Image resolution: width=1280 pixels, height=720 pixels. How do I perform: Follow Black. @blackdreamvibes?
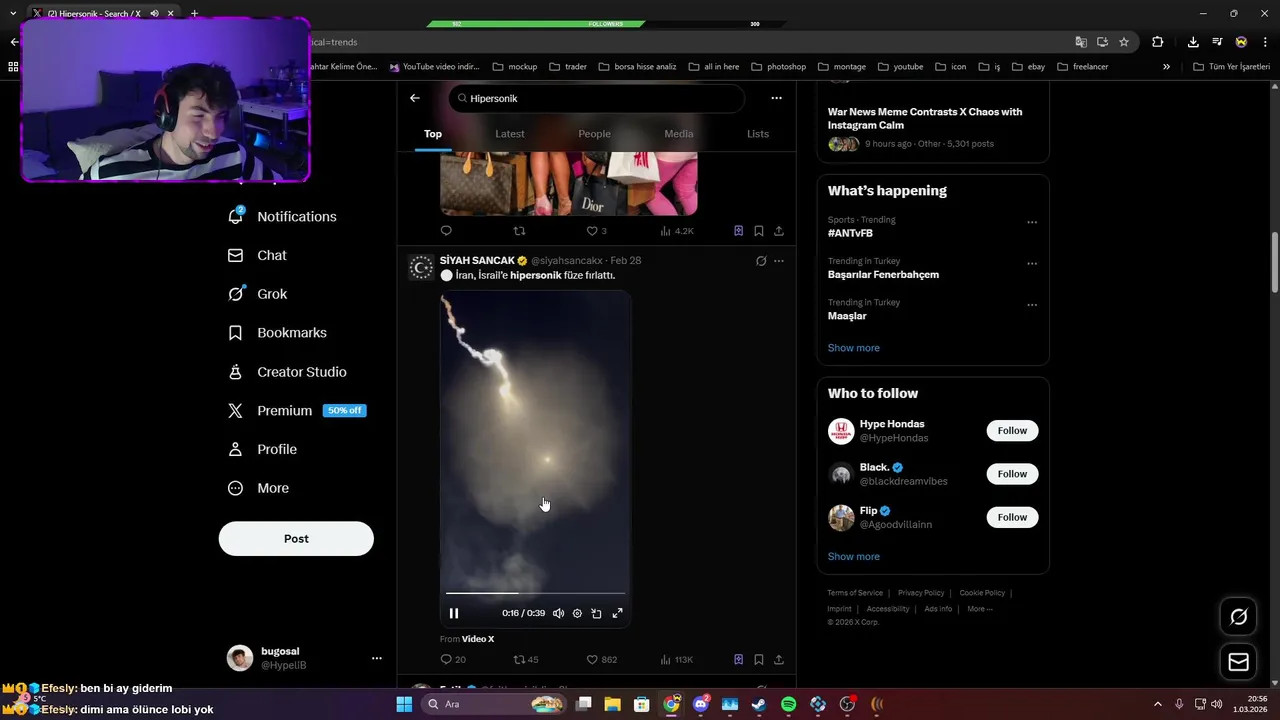[1012, 474]
